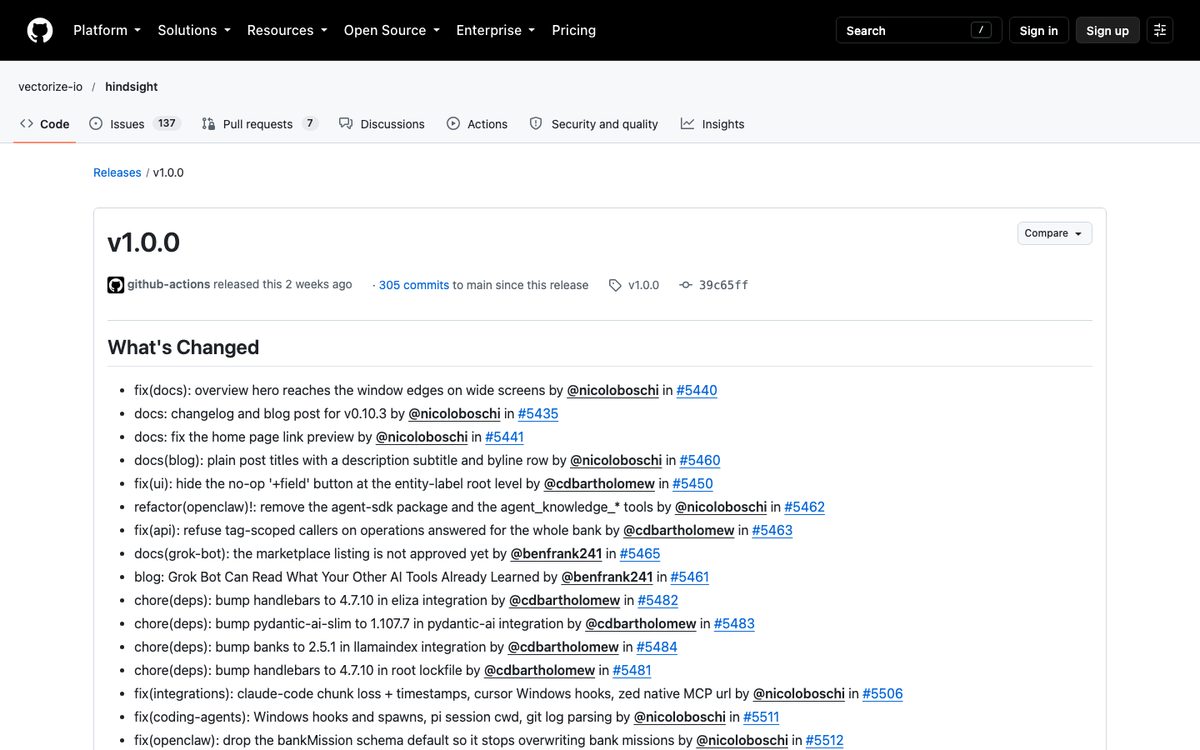The height and width of the screenshot is (750, 1200).
Task: Expand the Solutions menu
Action: pos(194,30)
